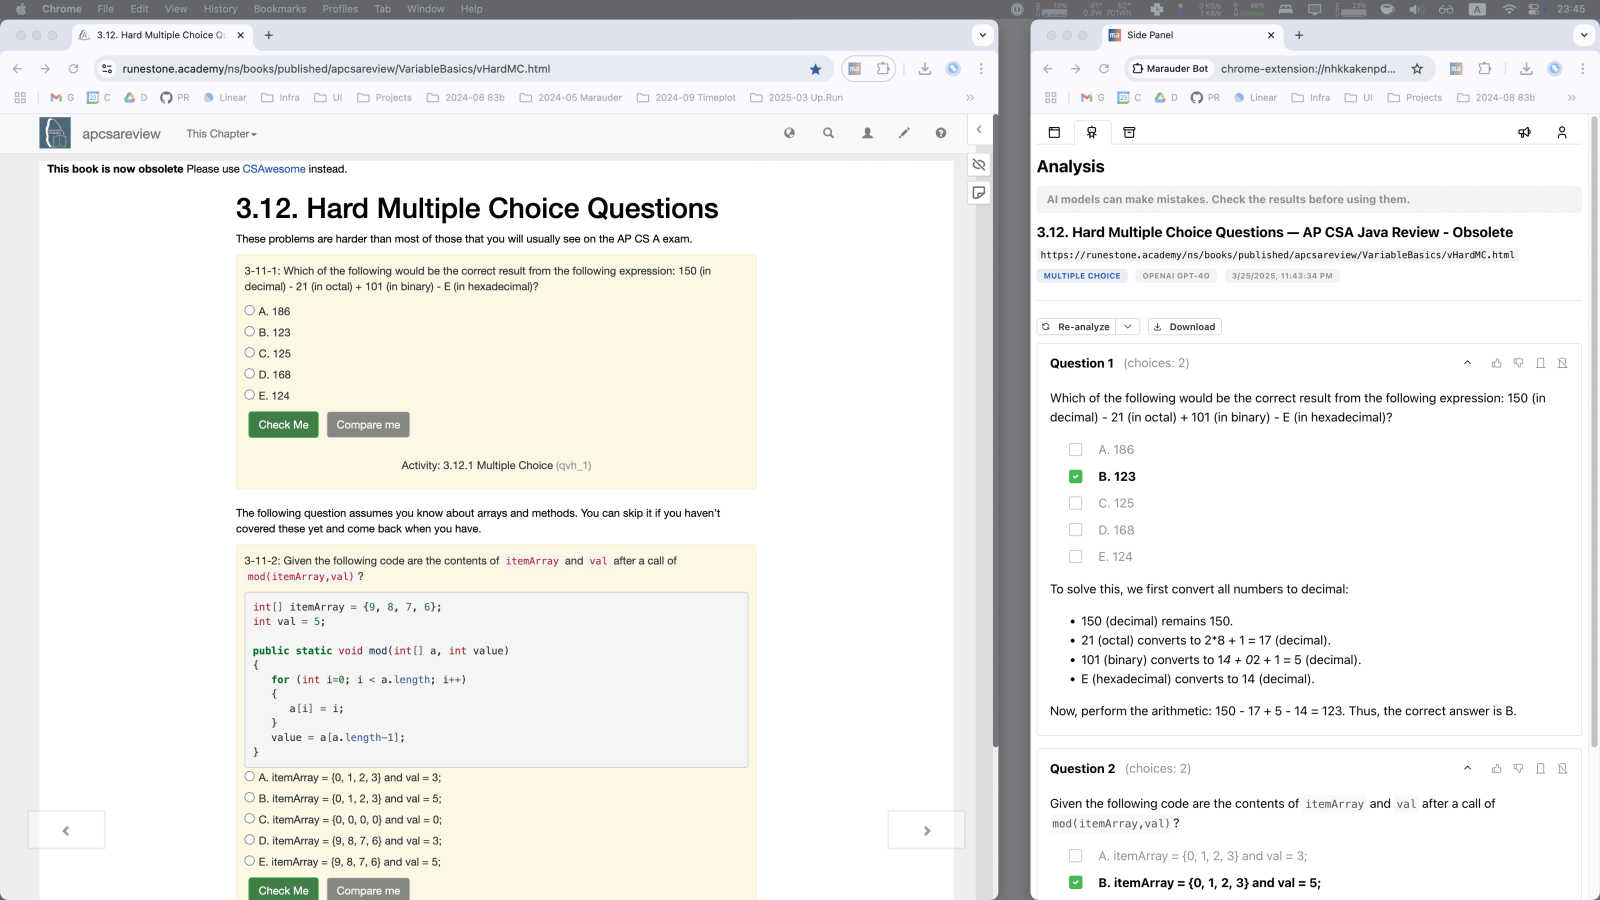
Task: Select radio option A. 186
Action: point(250,311)
